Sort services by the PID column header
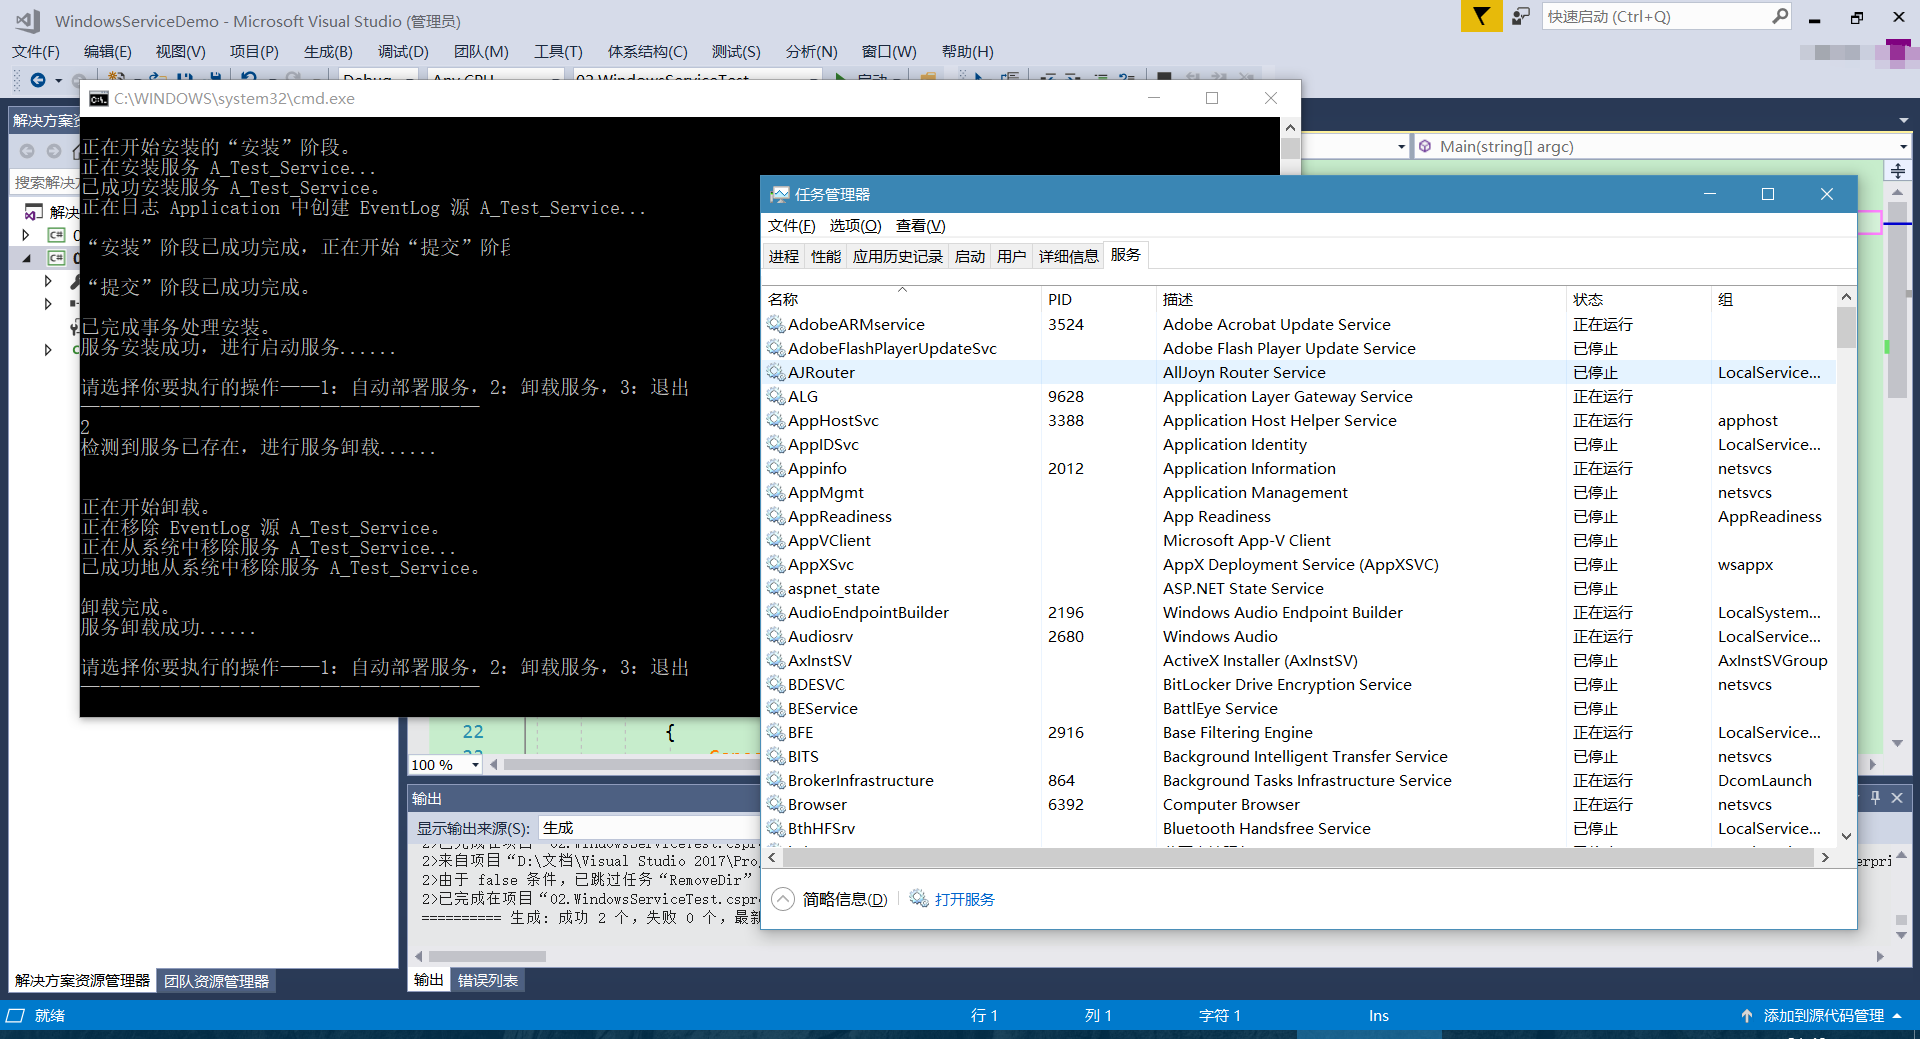 pos(1098,299)
